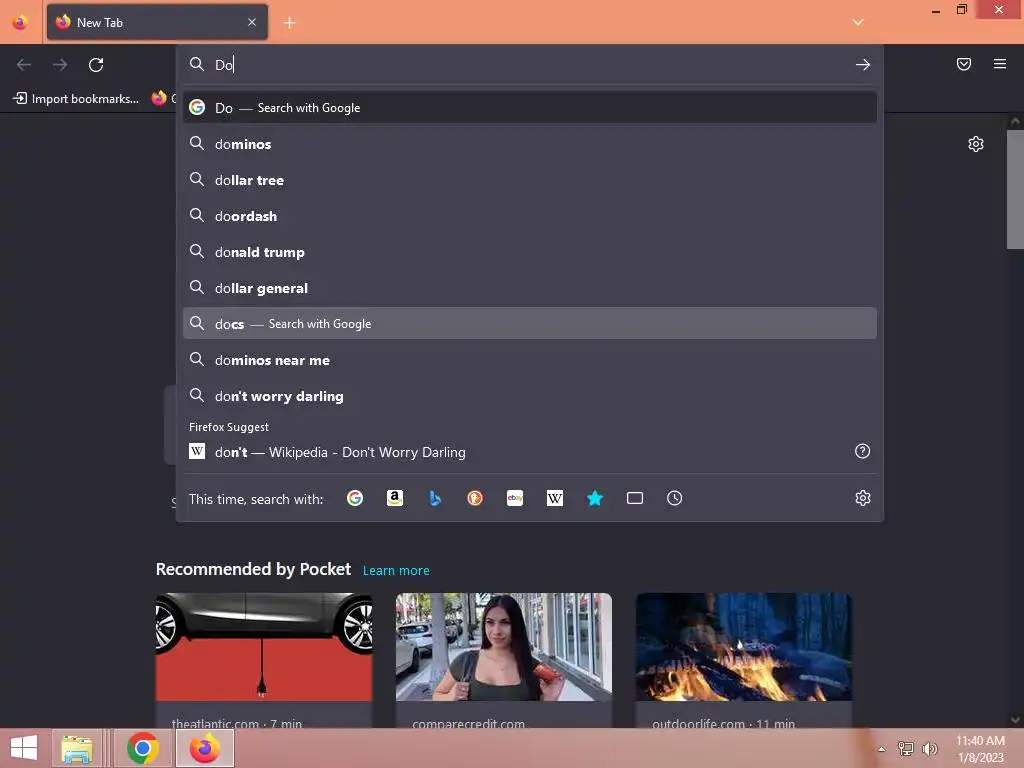
Task: Go back one page
Action: [x=24, y=65]
